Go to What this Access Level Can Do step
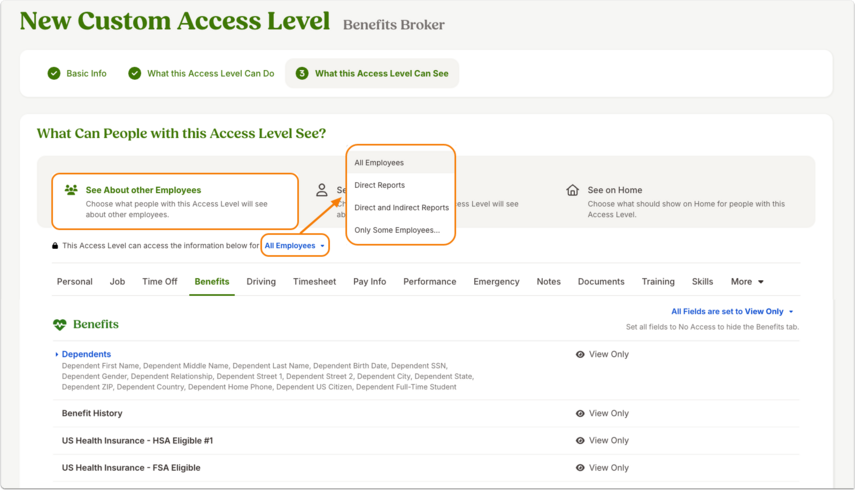Image resolution: width=855 pixels, height=490 pixels. coord(201,74)
